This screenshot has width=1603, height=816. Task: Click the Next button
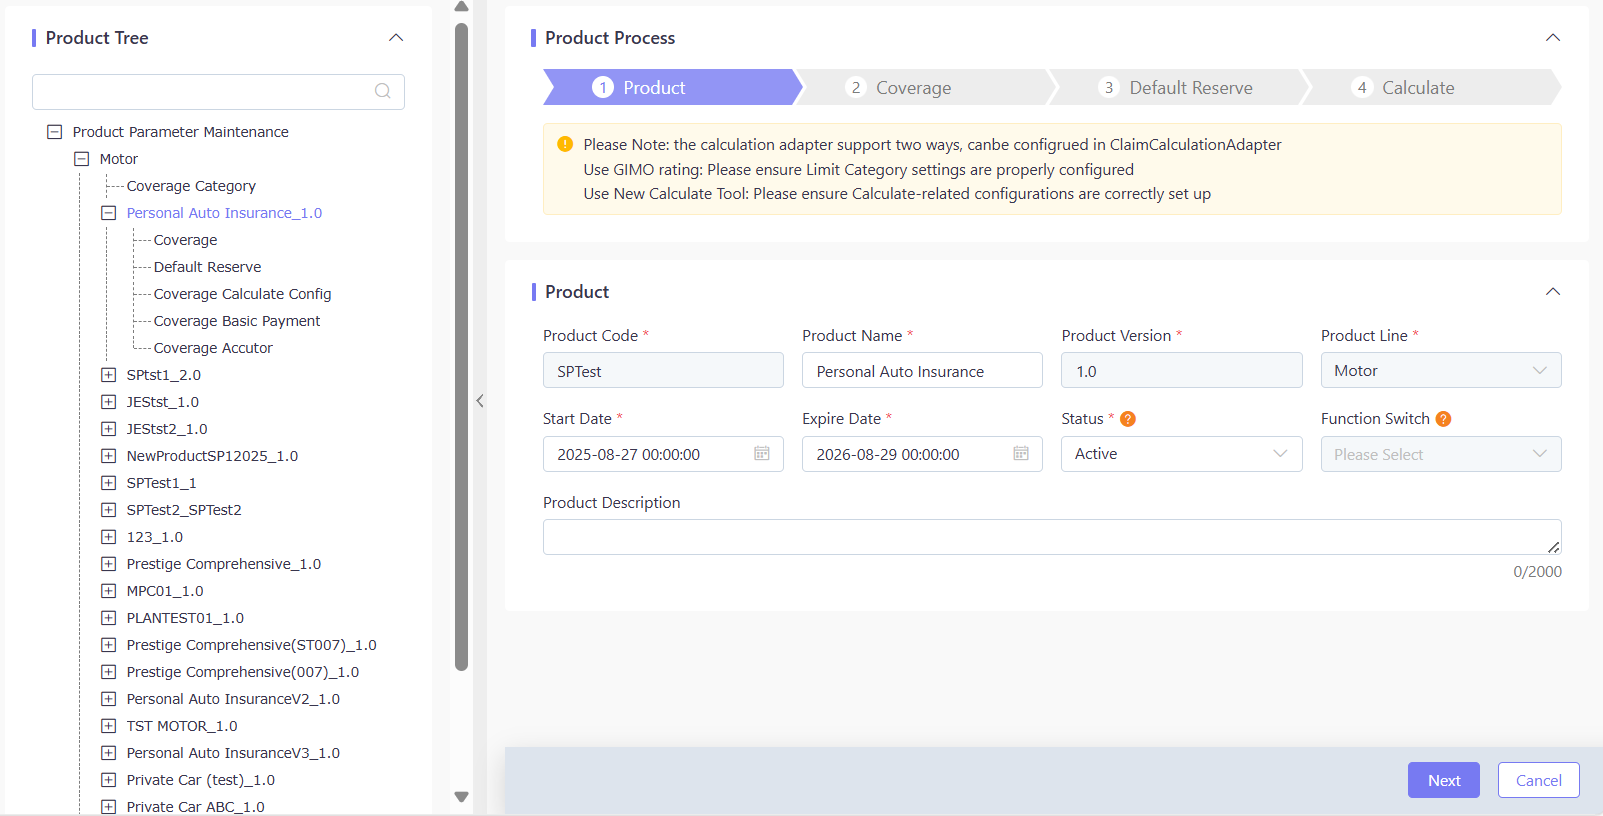[1444, 780]
